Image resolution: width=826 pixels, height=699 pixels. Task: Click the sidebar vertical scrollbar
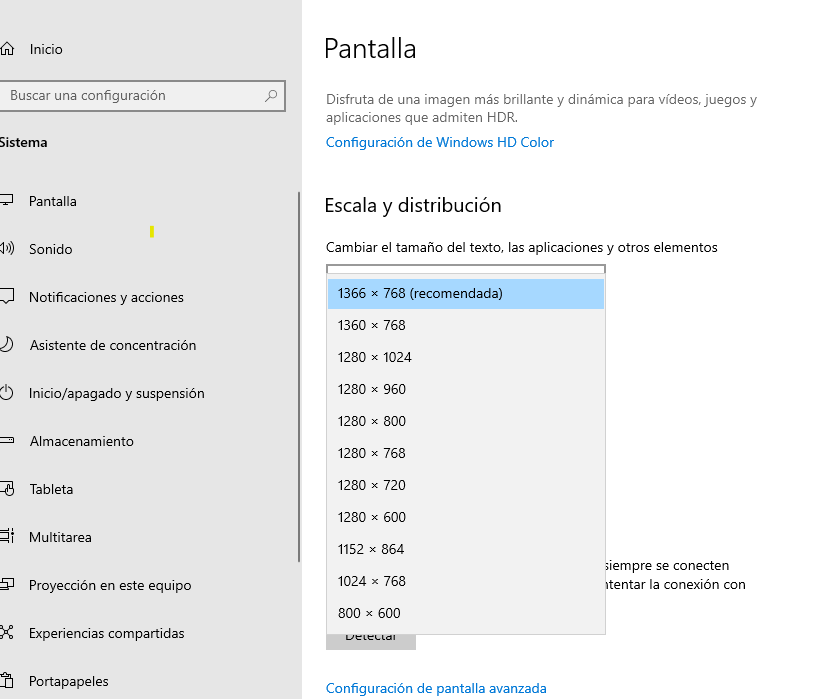(x=299, y=377)
